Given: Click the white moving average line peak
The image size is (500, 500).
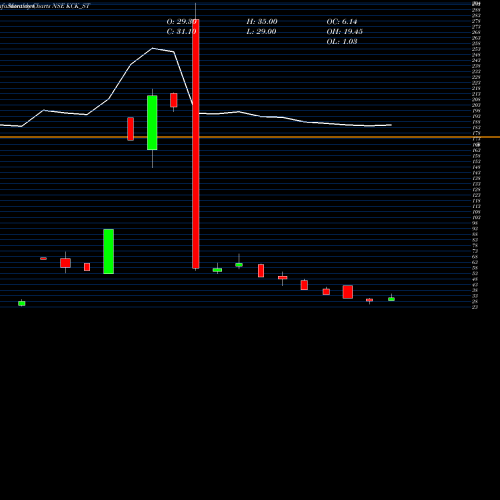Looking at the screenshot, I should click(x=153, y=48).
